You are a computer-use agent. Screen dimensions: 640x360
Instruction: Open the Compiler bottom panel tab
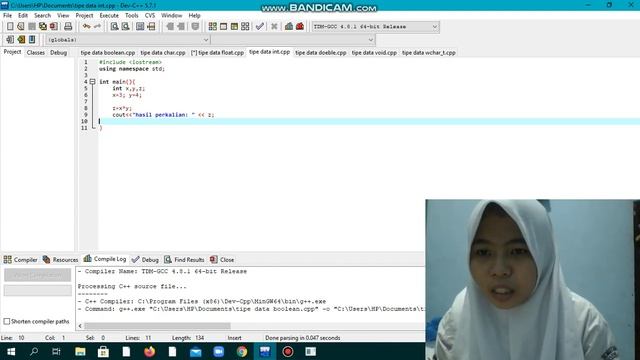click(x=20, y=260)
